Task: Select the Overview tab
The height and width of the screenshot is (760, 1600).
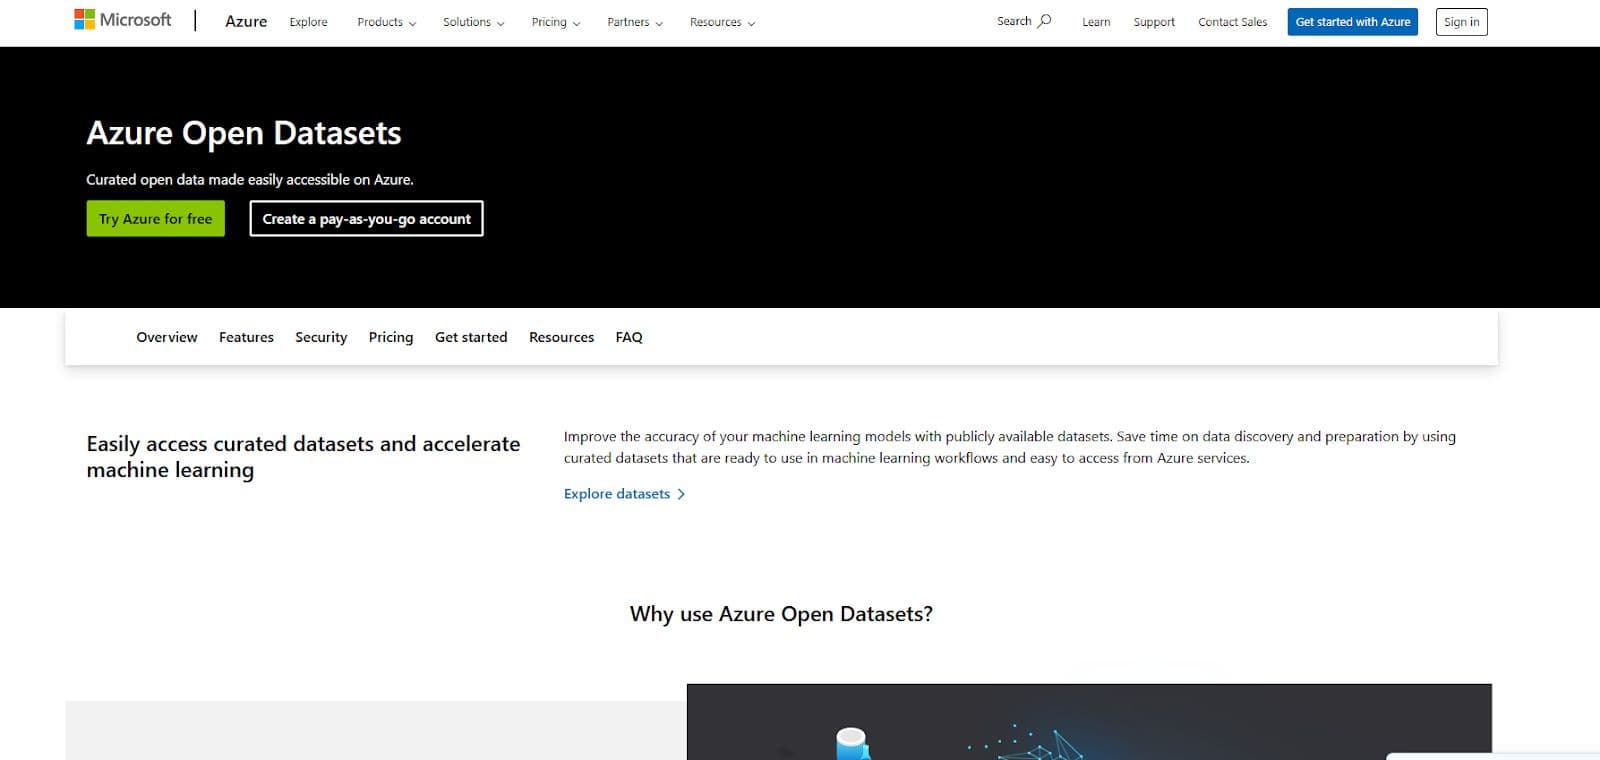Action: pyautogui.click(x=167, y=337)
